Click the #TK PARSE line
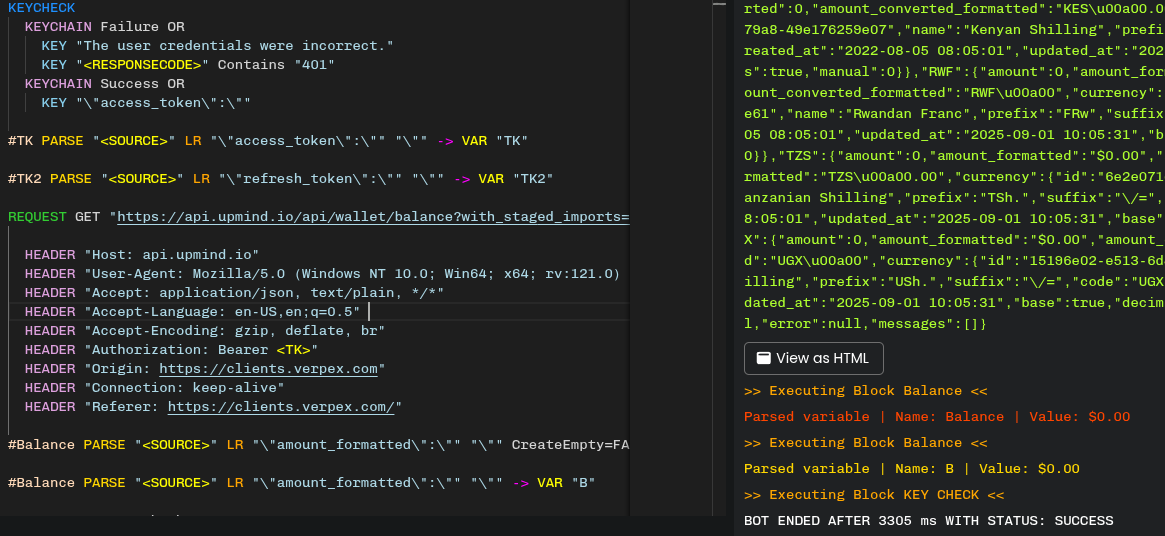The height and width of the screenshot is (536, 1165). click(x=267, y=141)
